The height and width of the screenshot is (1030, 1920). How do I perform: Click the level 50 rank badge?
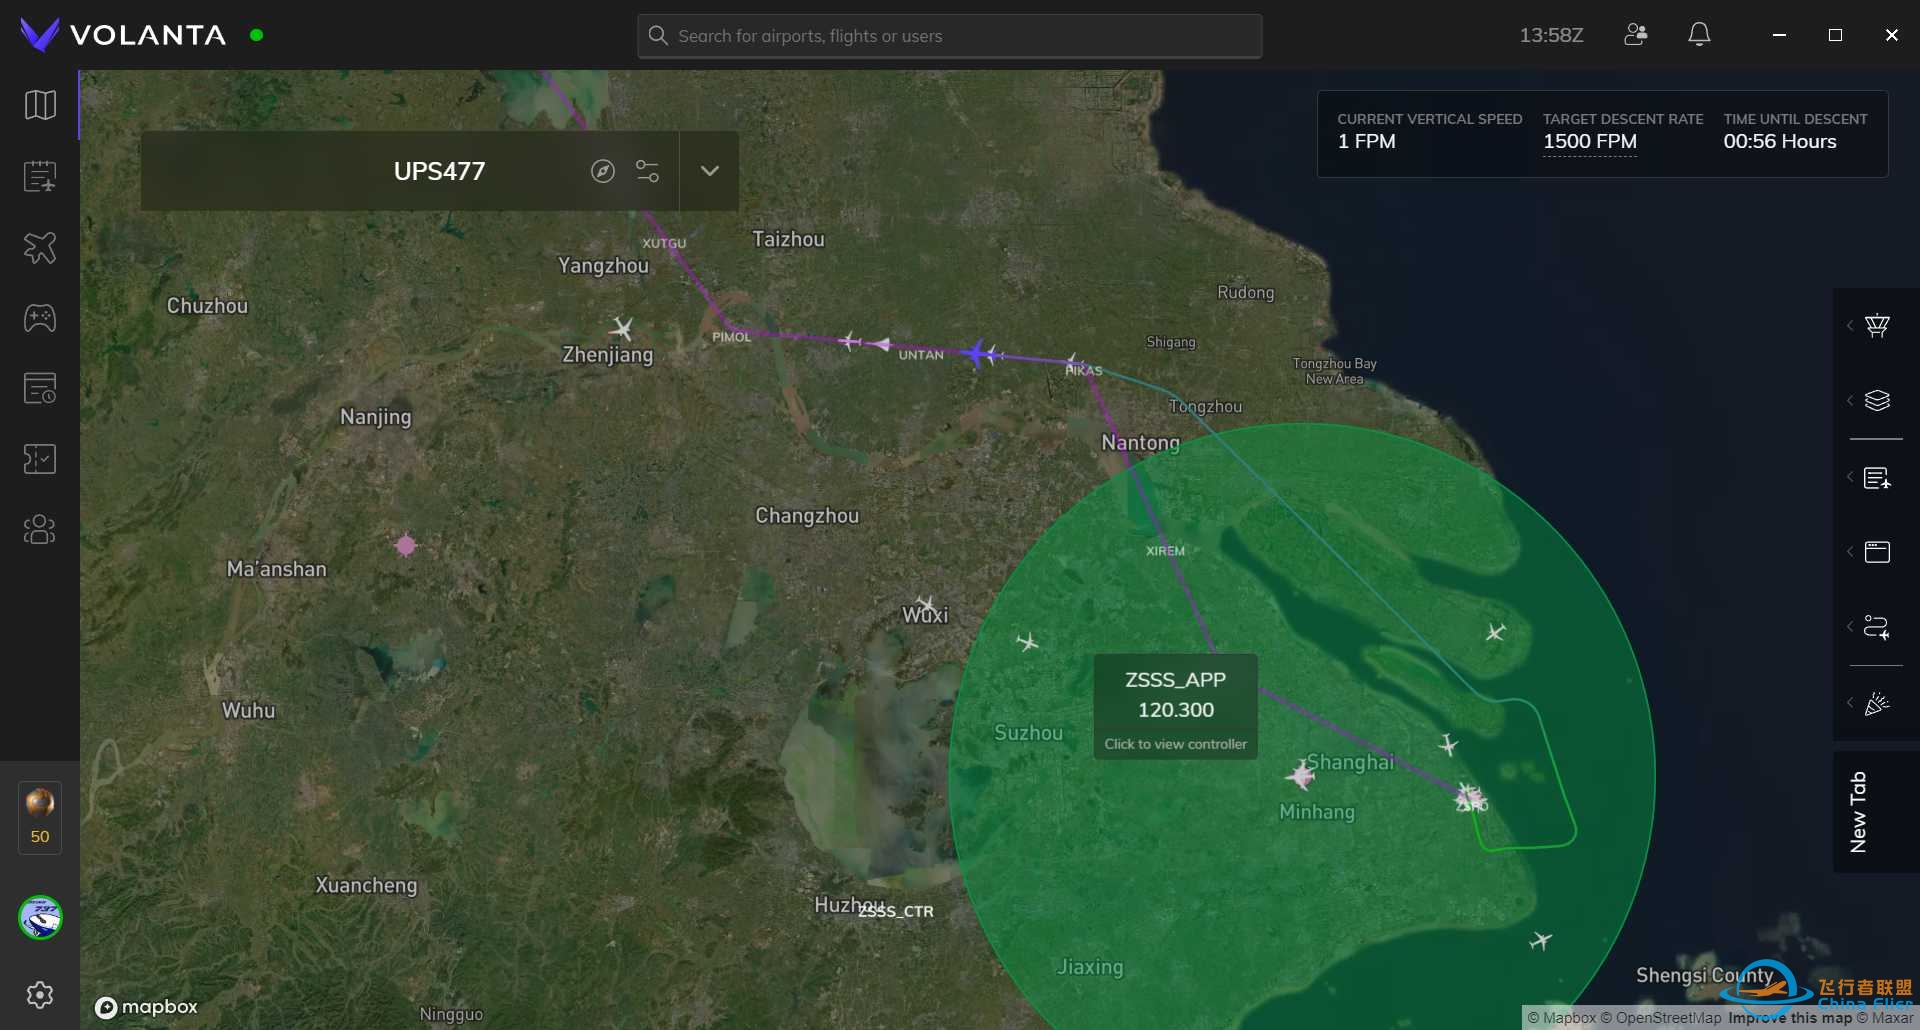[40, 818]
